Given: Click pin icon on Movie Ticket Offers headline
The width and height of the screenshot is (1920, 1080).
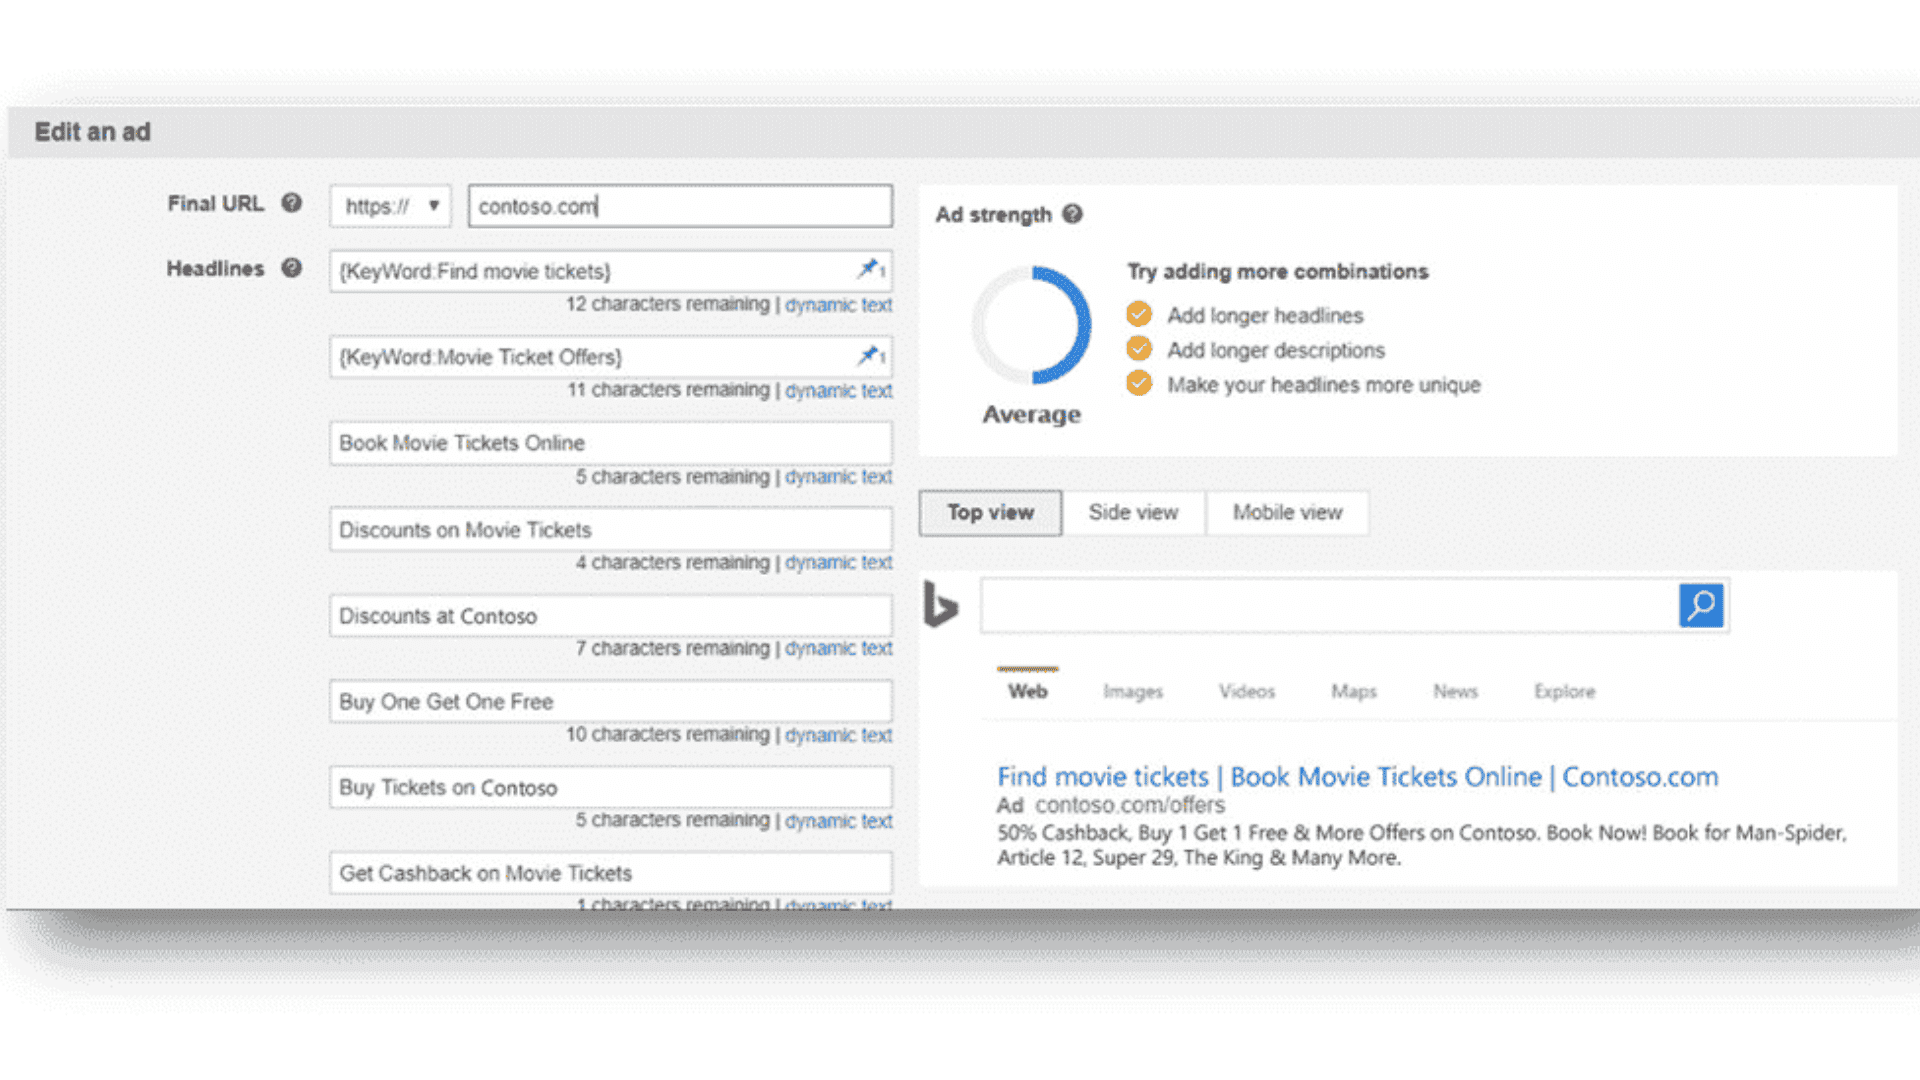Looking at the screenshot, I should coord(869,355).
